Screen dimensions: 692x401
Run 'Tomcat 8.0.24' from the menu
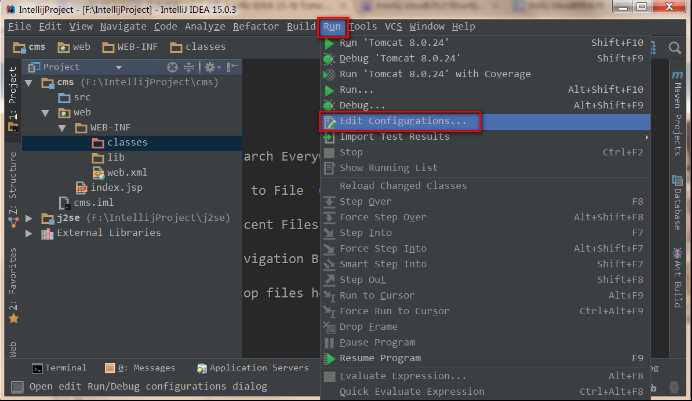(x=485, y=43)
